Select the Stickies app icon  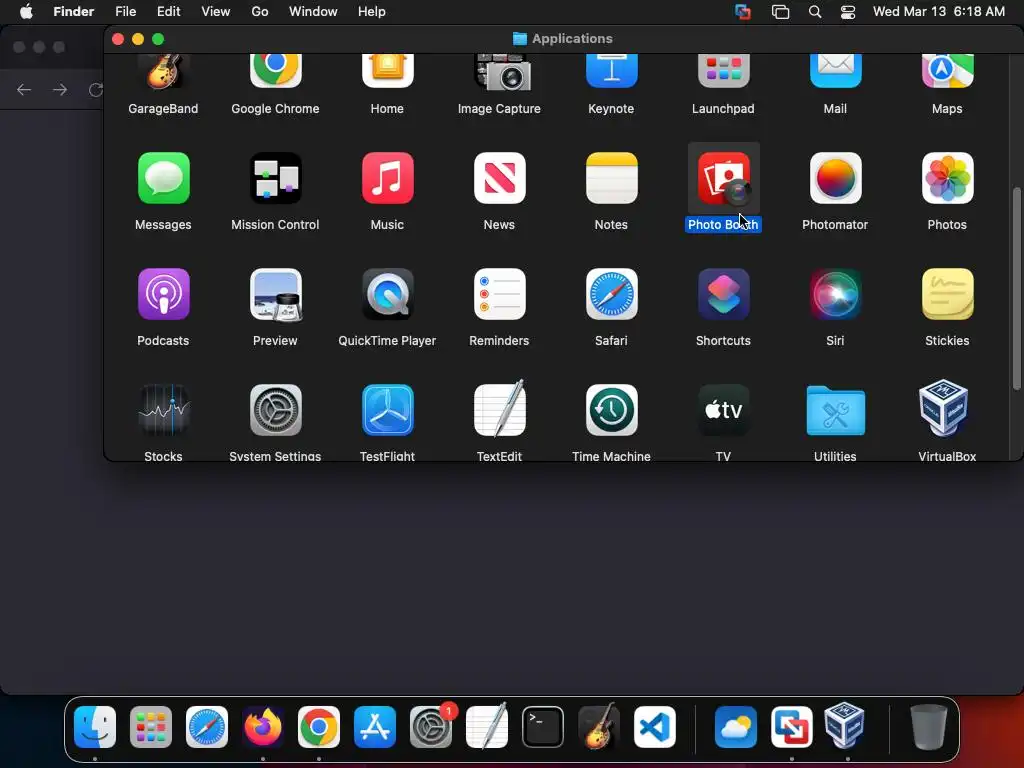[x=947, y=294]
